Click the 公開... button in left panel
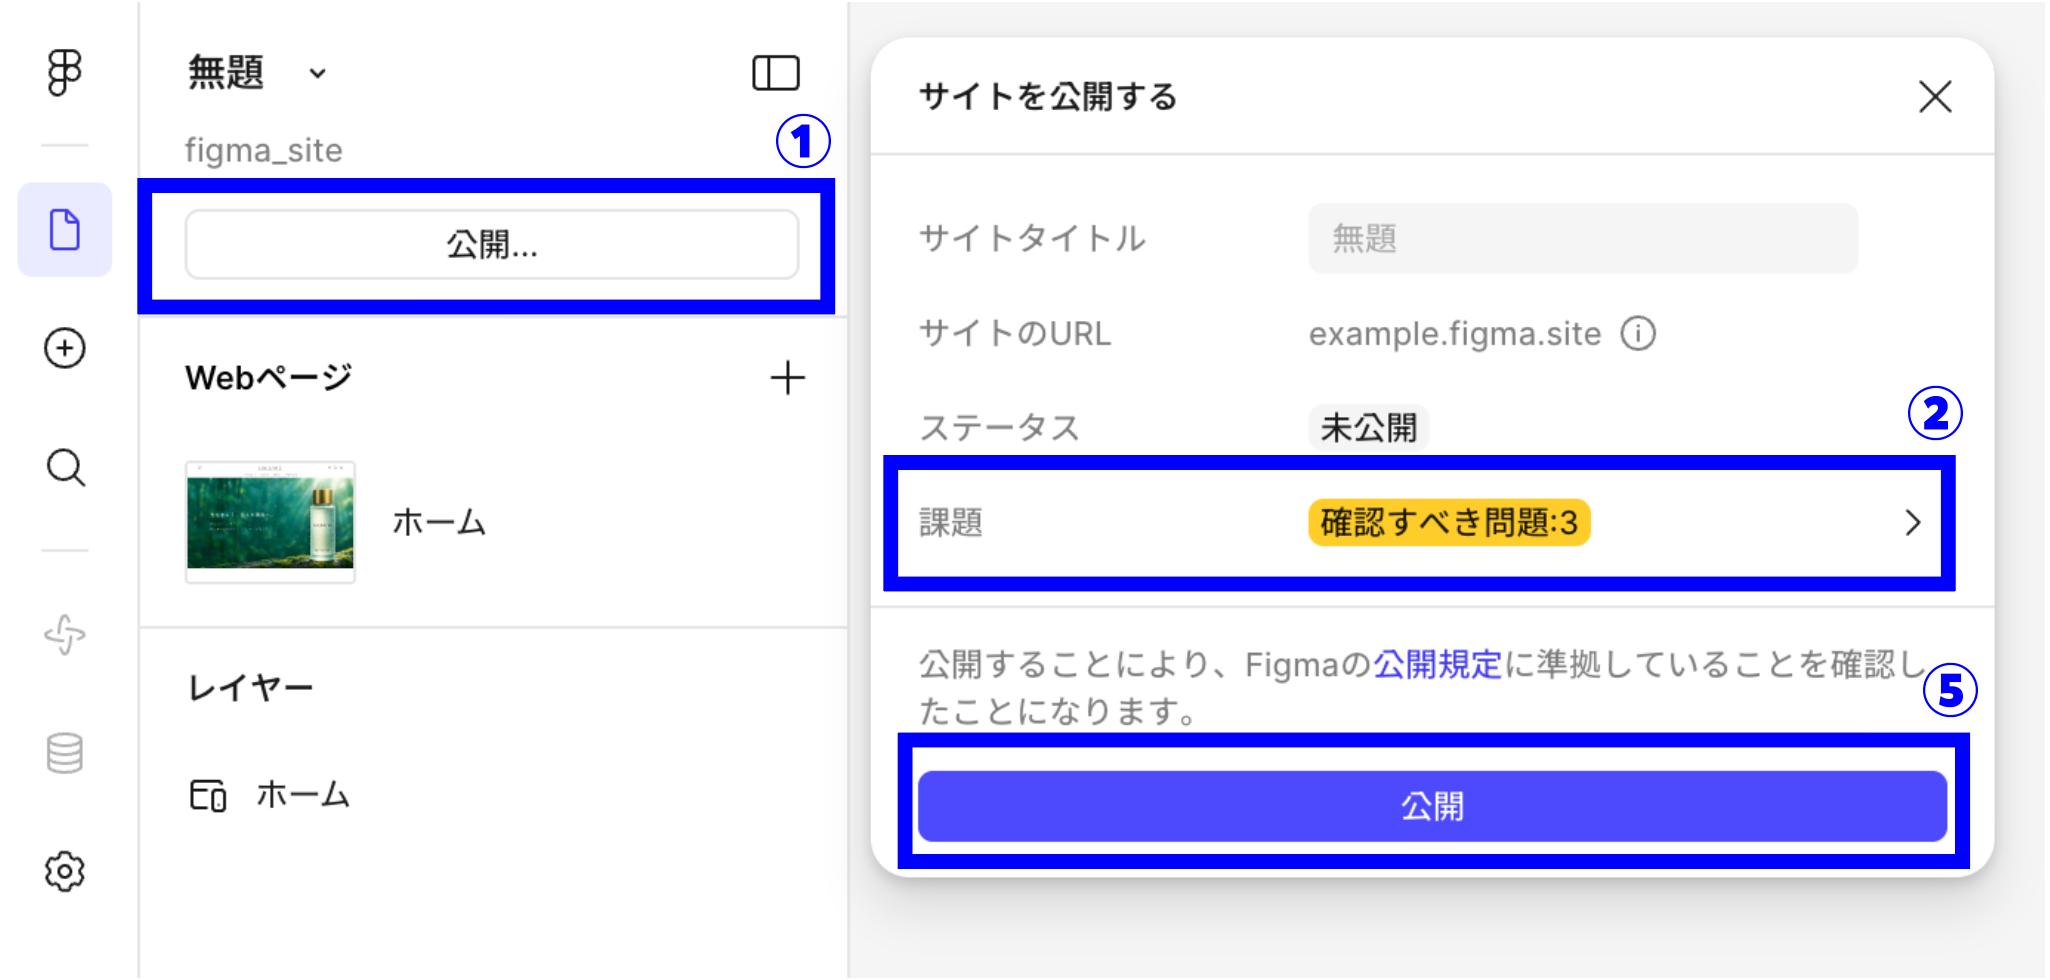Viewport: 2050px width, 980px height. [490, 243]
